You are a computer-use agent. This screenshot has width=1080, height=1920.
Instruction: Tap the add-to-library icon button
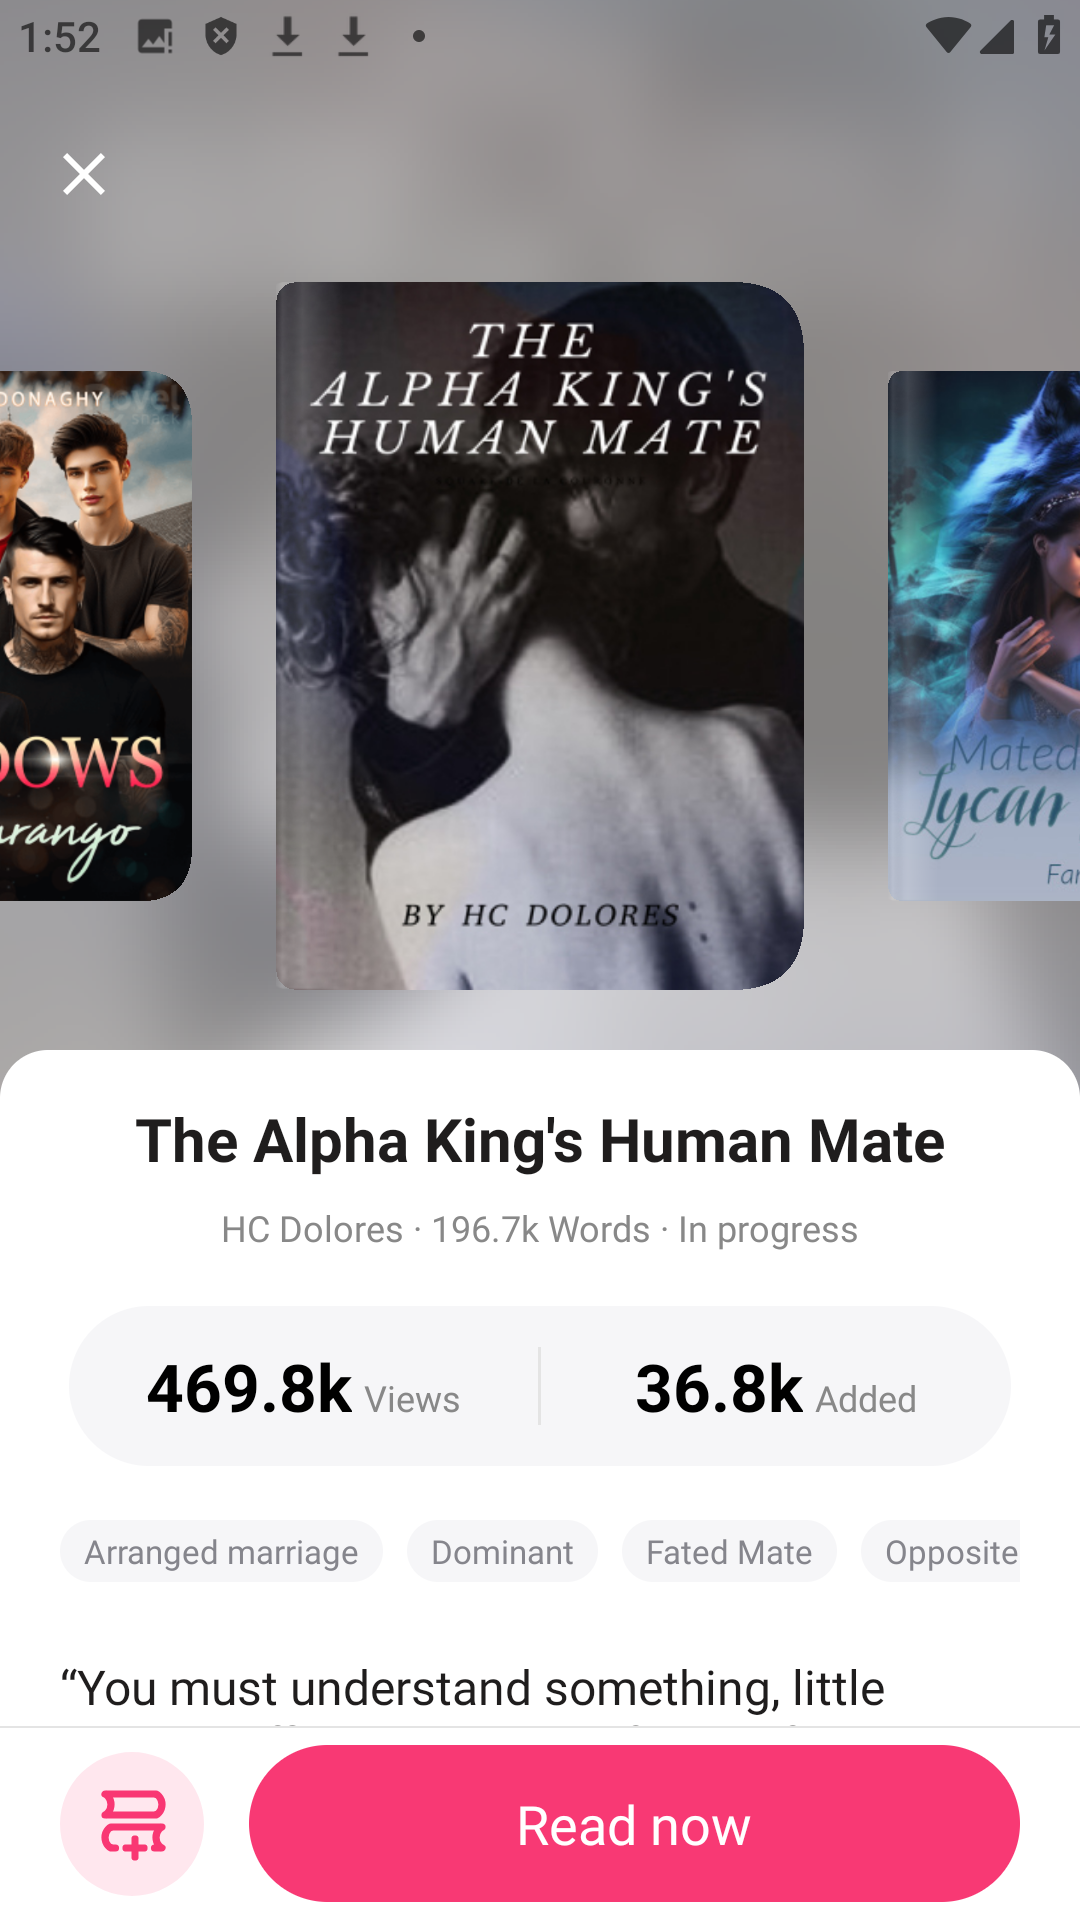coord(132,1823)
